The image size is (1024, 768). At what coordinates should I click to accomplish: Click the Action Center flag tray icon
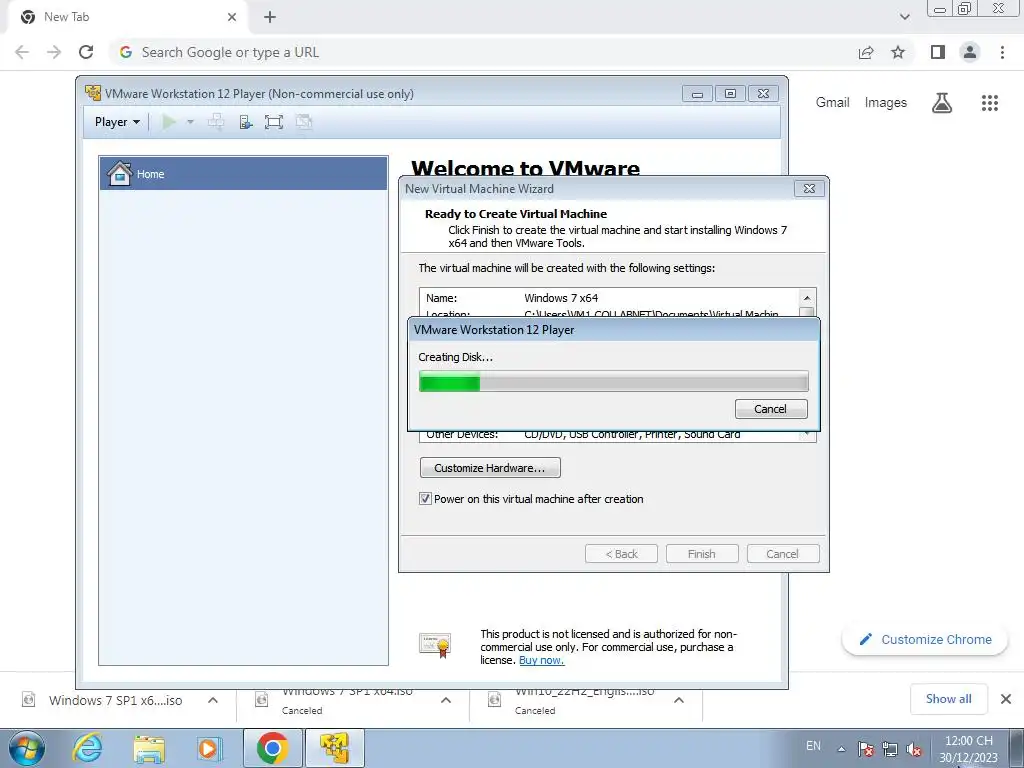tap(866, 749)
